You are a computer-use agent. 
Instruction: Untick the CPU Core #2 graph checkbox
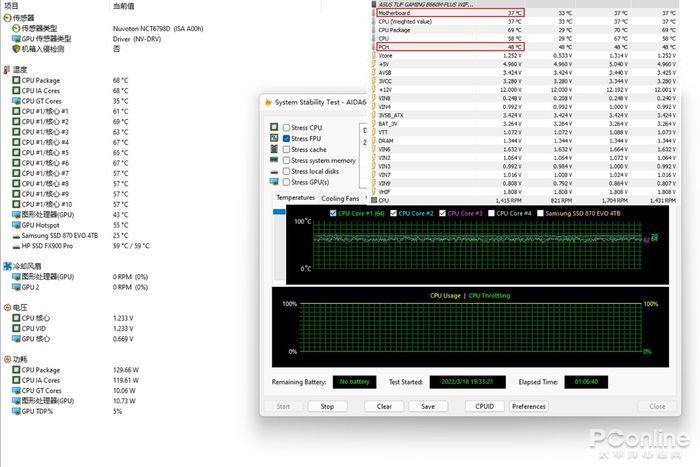pos(393,213)
